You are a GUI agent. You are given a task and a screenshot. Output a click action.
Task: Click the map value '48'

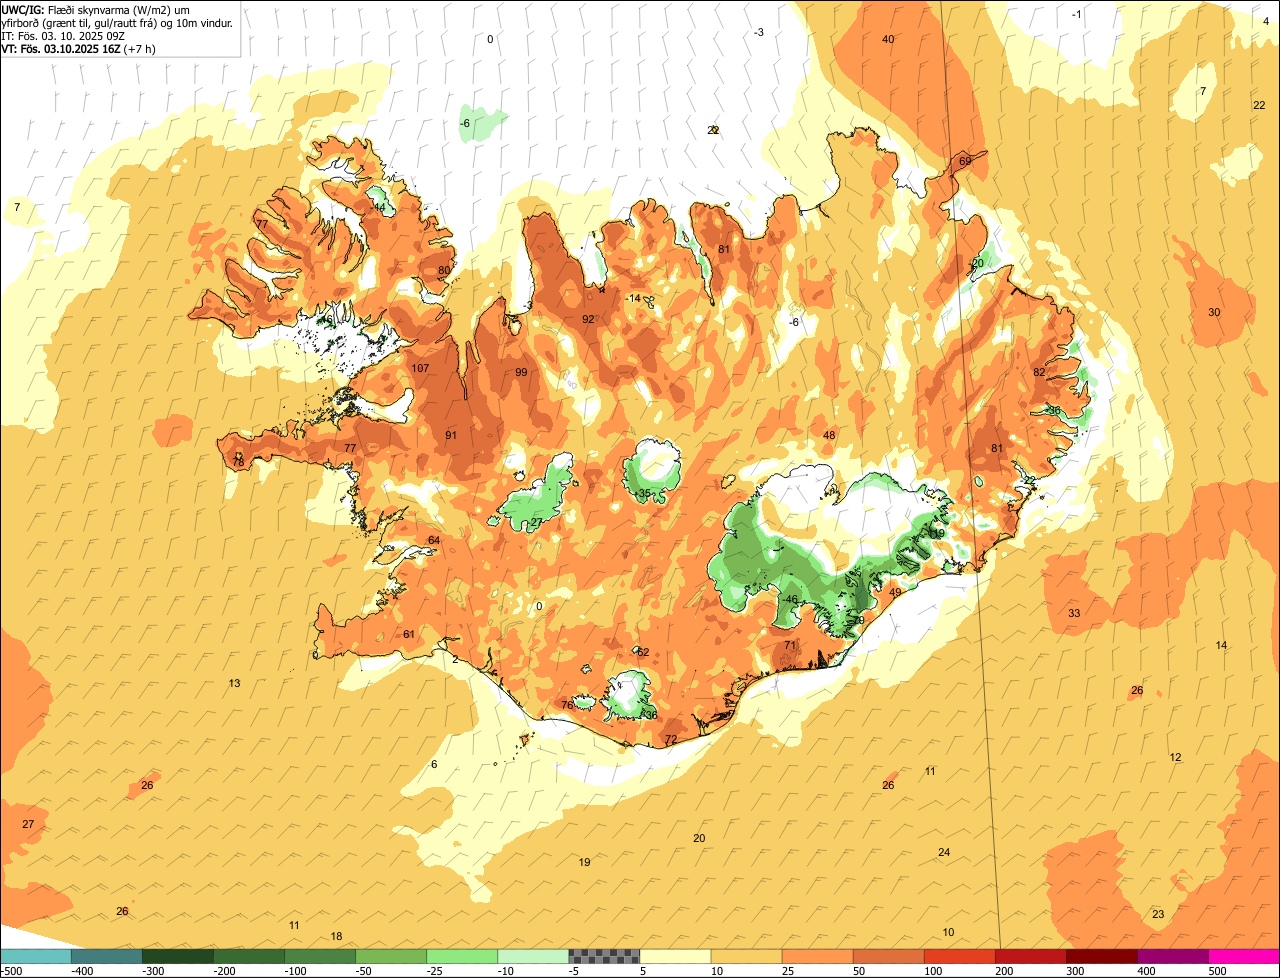point(829,435)
